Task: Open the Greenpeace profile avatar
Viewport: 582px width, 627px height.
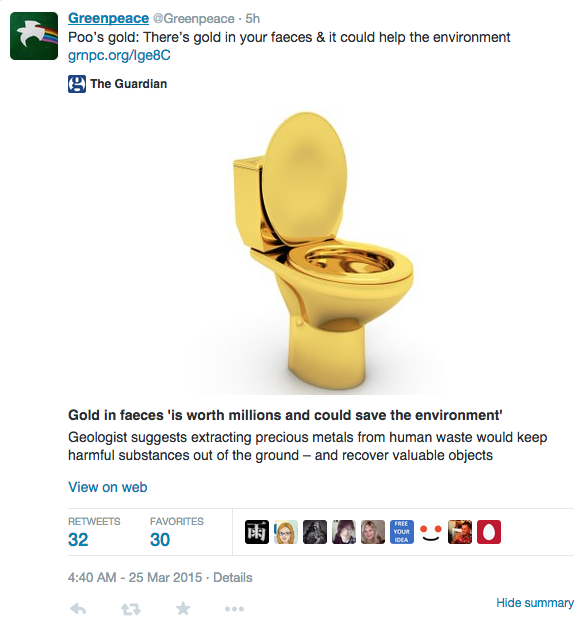Action: [34, 36]
